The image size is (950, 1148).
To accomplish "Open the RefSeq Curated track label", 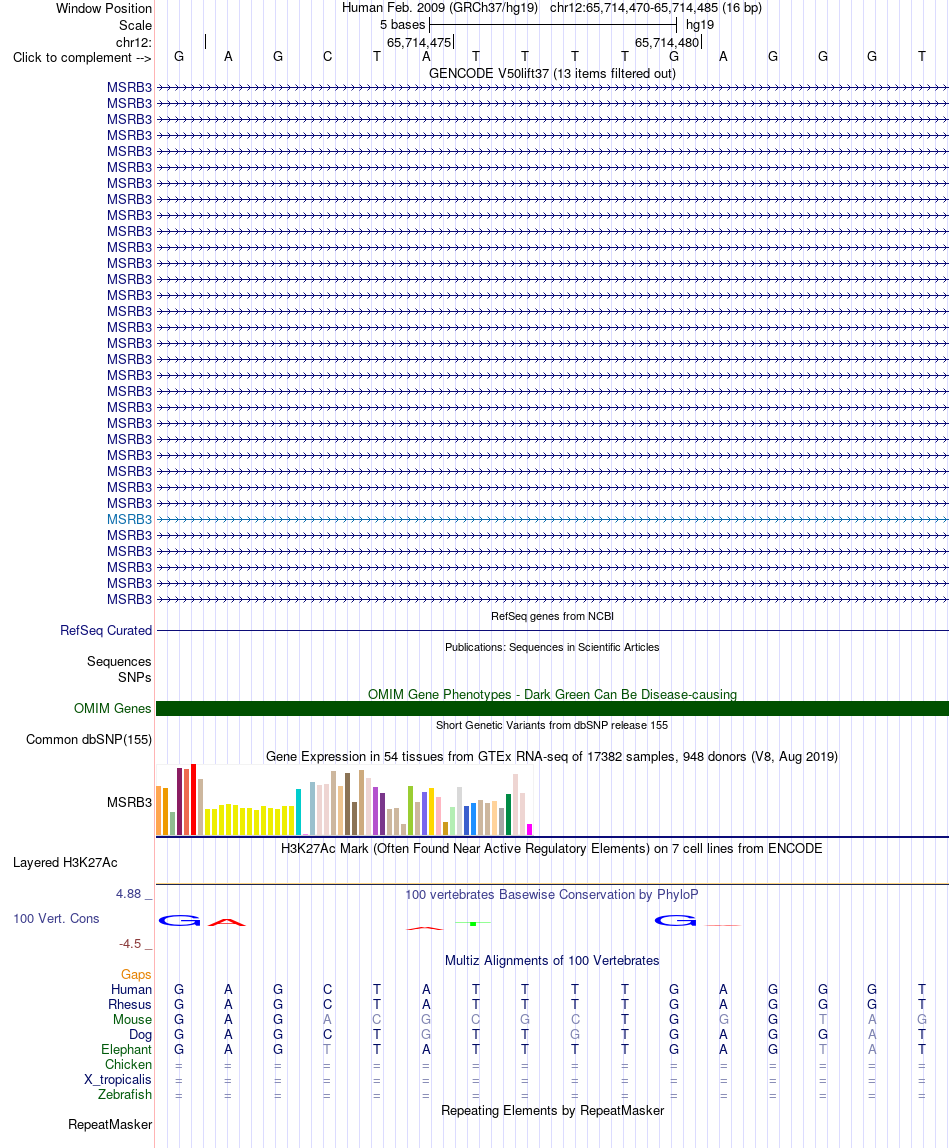I will [106, 630].
